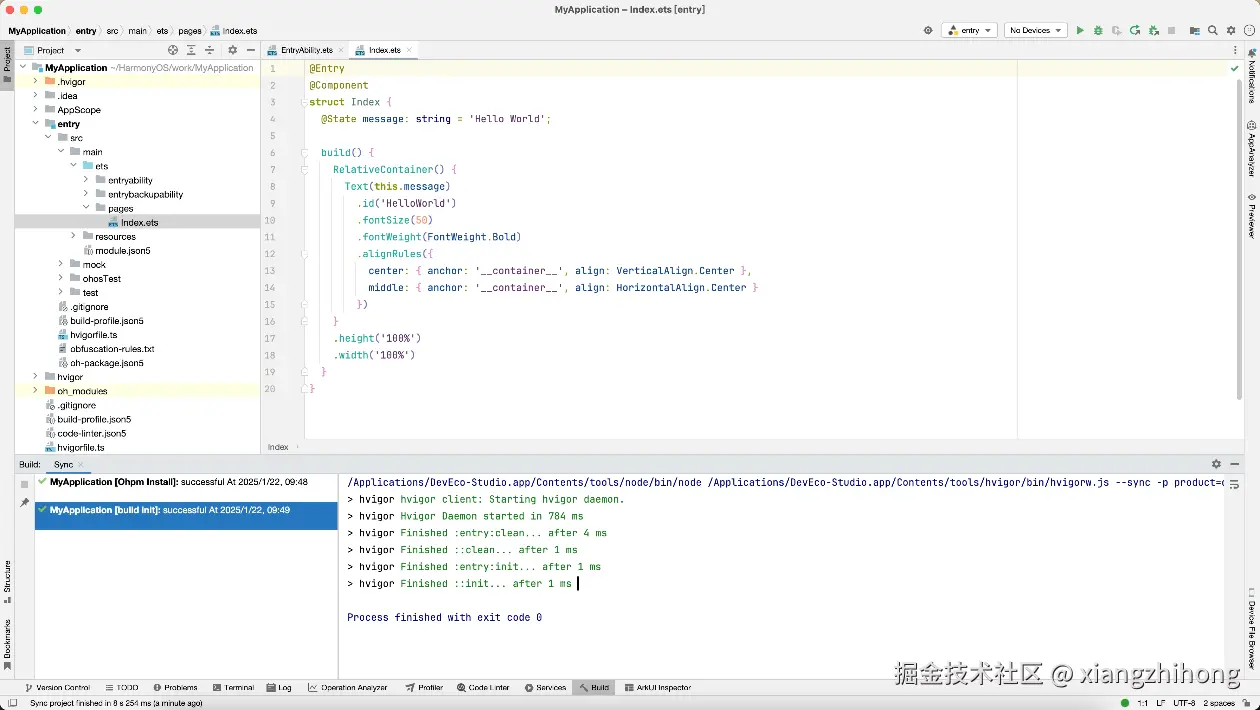The image size is (1260, 710).
Task: Hide the Project panel with minus icon
Action: tap(249, 50)
